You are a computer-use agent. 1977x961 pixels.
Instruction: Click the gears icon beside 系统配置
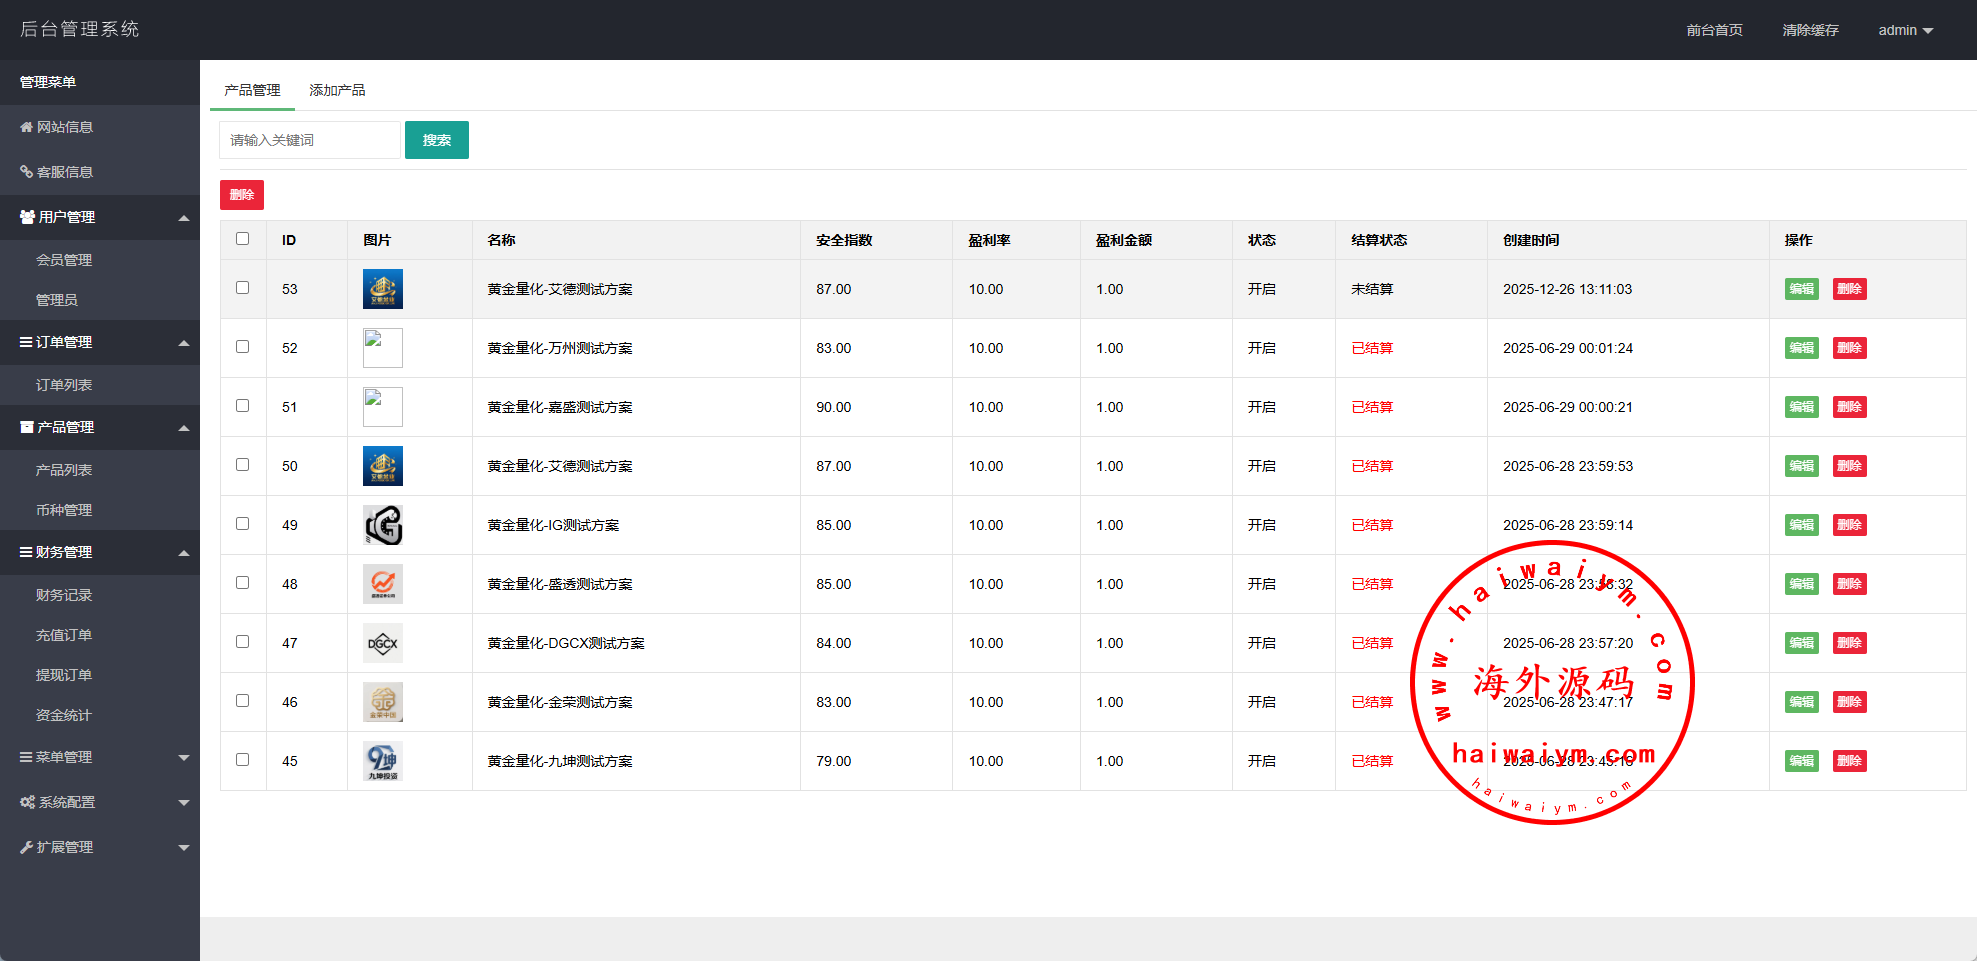point(27,802)
